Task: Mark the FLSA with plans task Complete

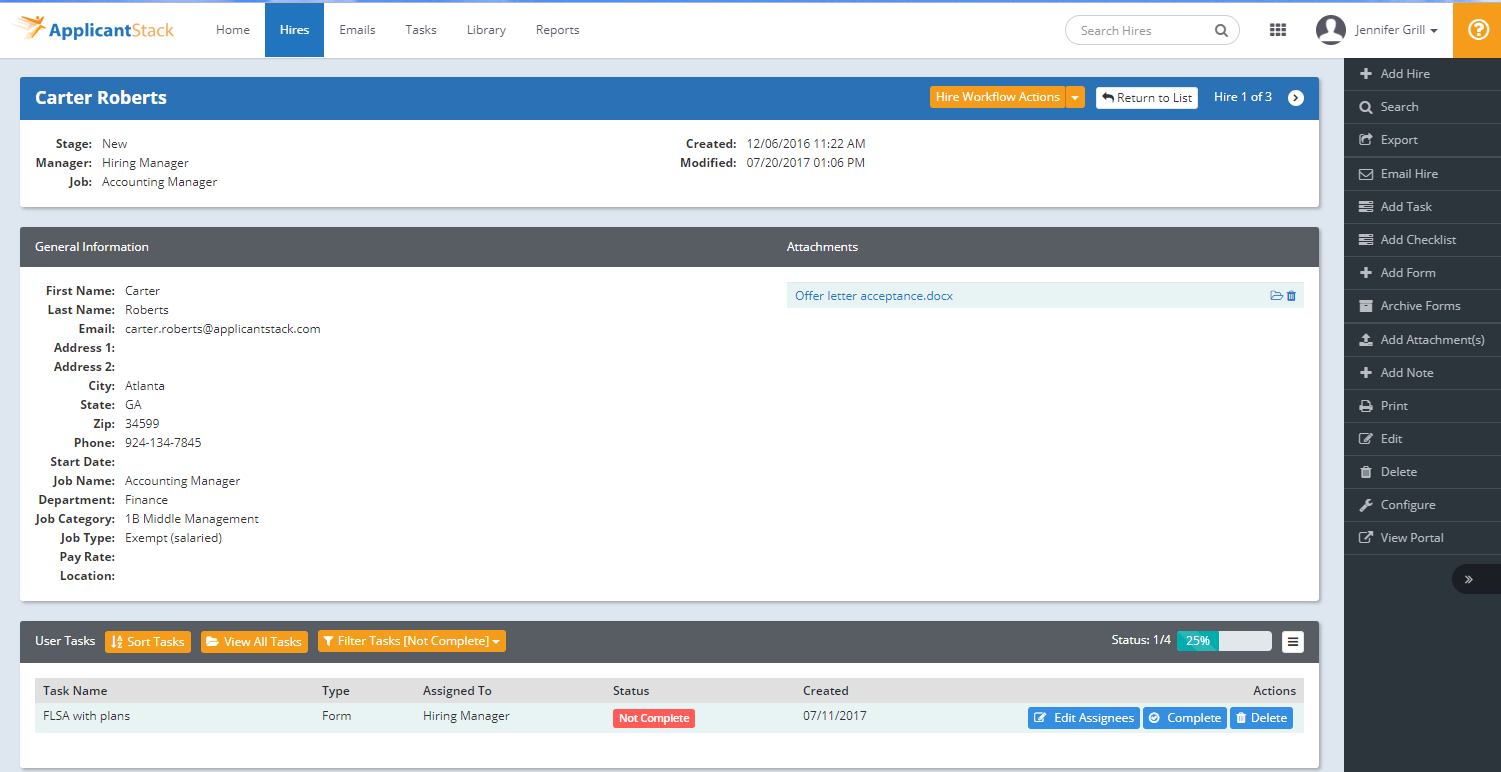Action: [x=1184, y=717]
